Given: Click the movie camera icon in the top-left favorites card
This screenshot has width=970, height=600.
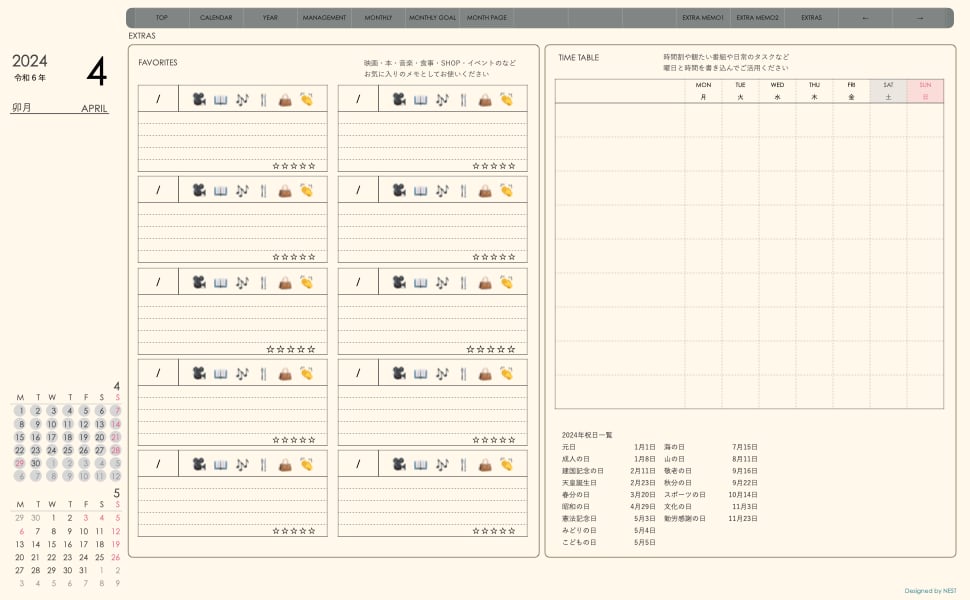Looking at the screenshot, I should point(199,99).
